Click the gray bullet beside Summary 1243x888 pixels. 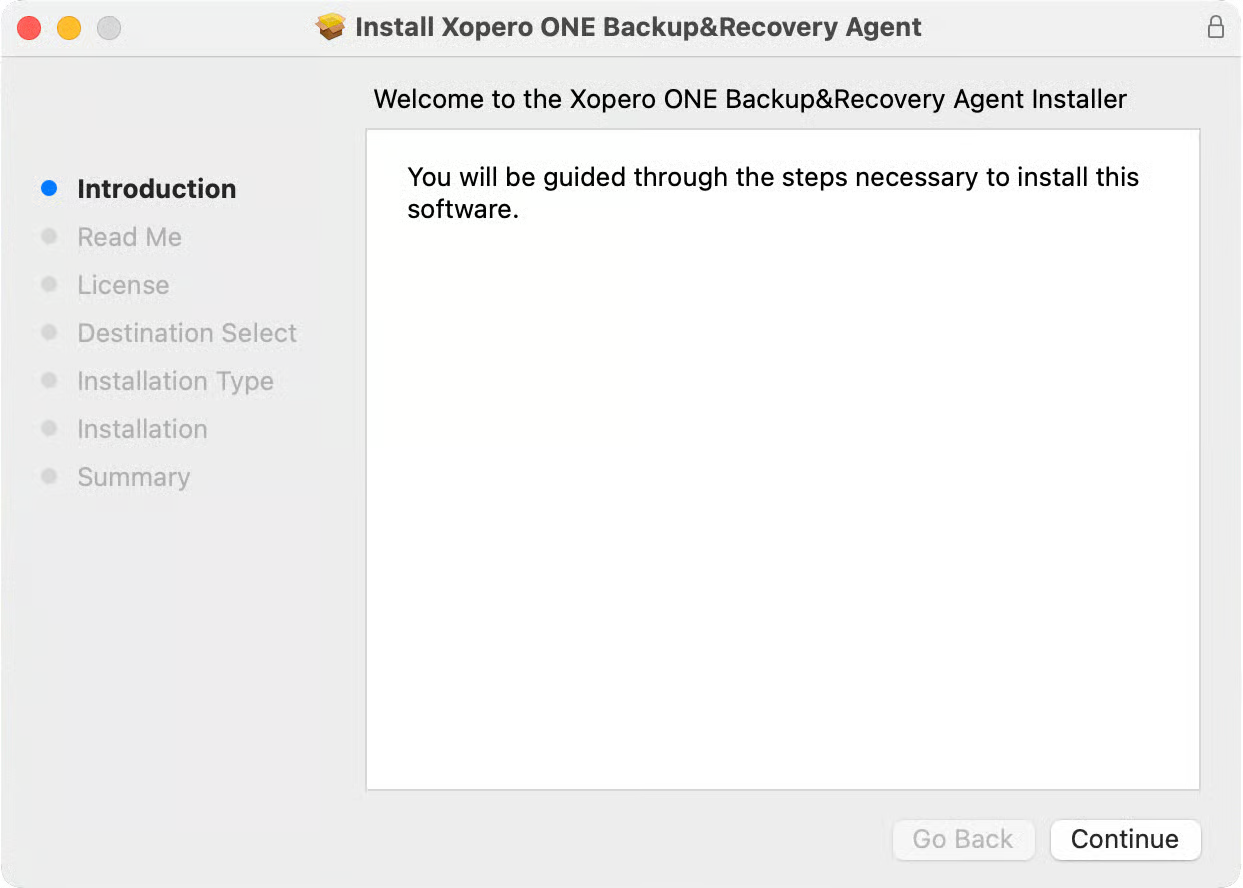pyautogui.click(x=49, y=477)
